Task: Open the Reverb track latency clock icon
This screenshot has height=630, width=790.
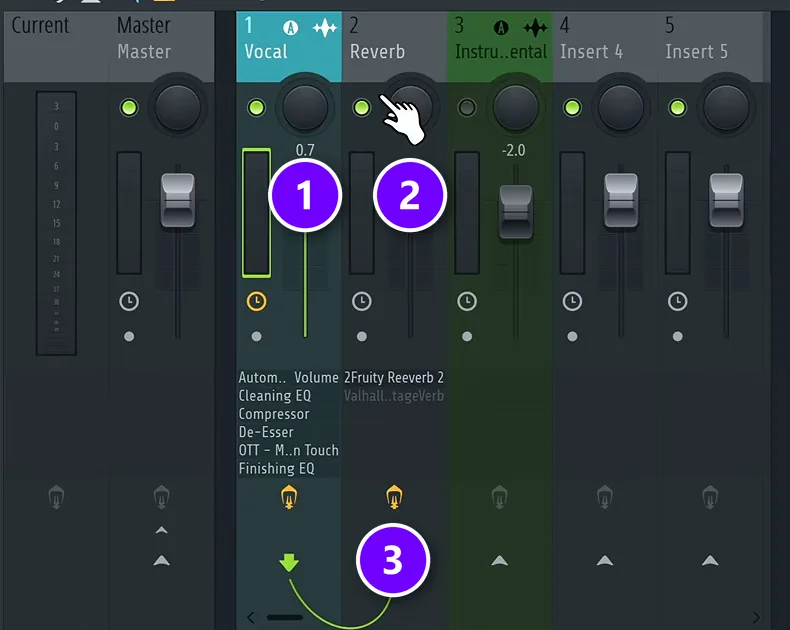Action: pyautogui.click(x=362, y=301)
